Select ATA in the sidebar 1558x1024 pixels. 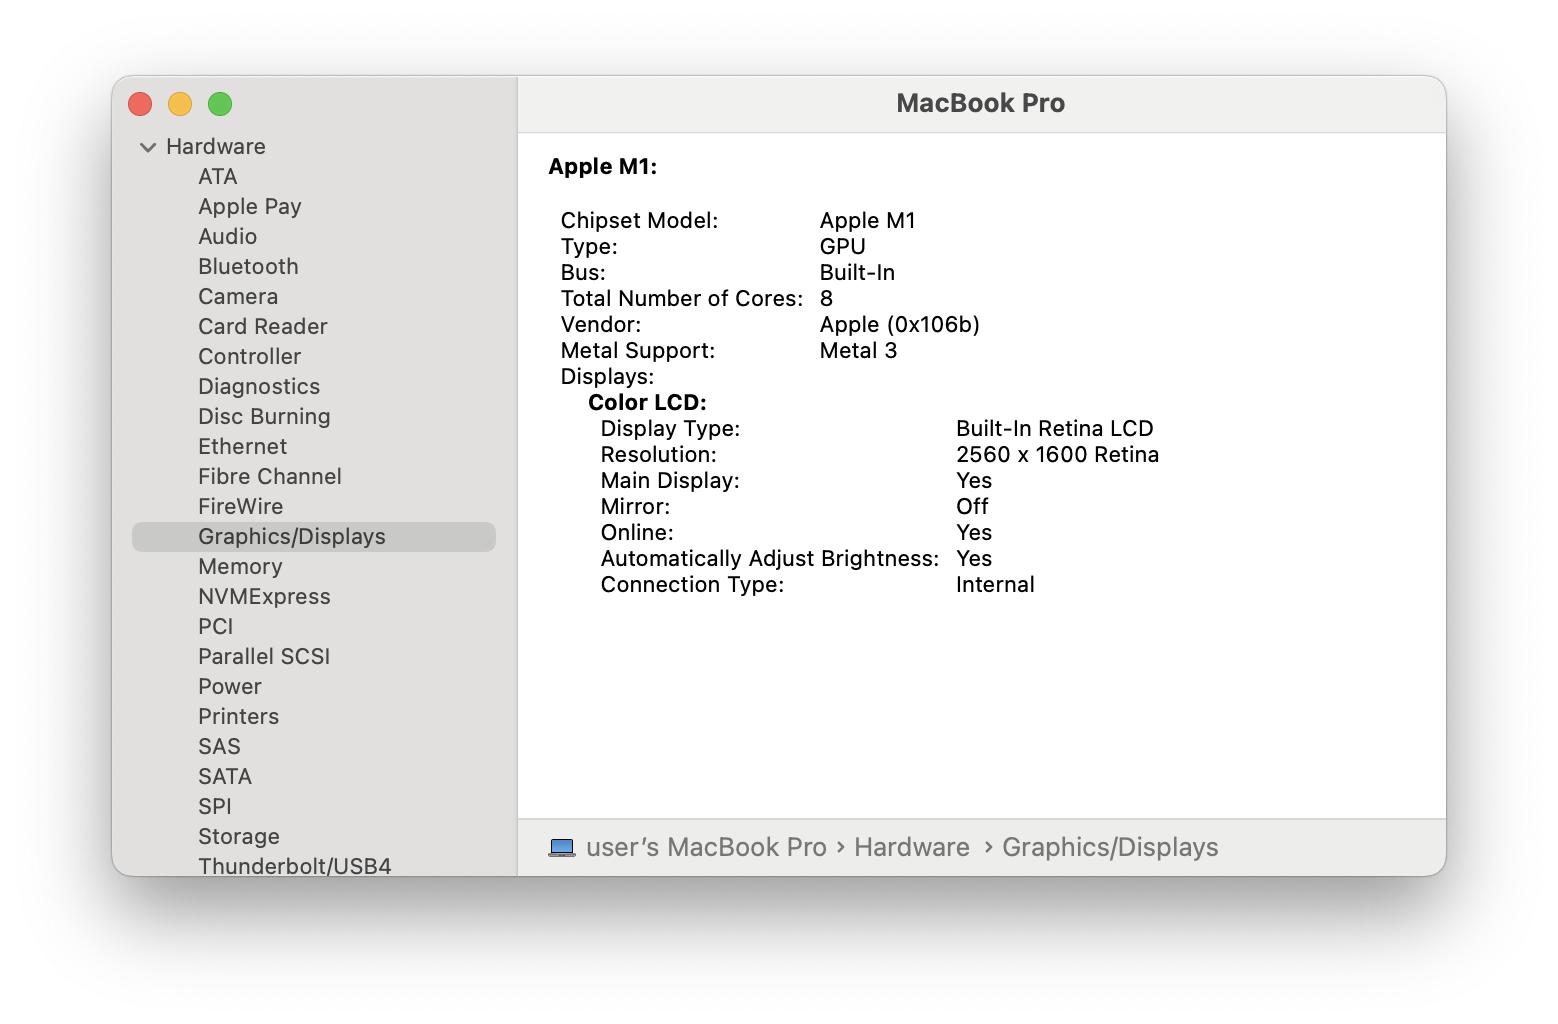[217, 177]
